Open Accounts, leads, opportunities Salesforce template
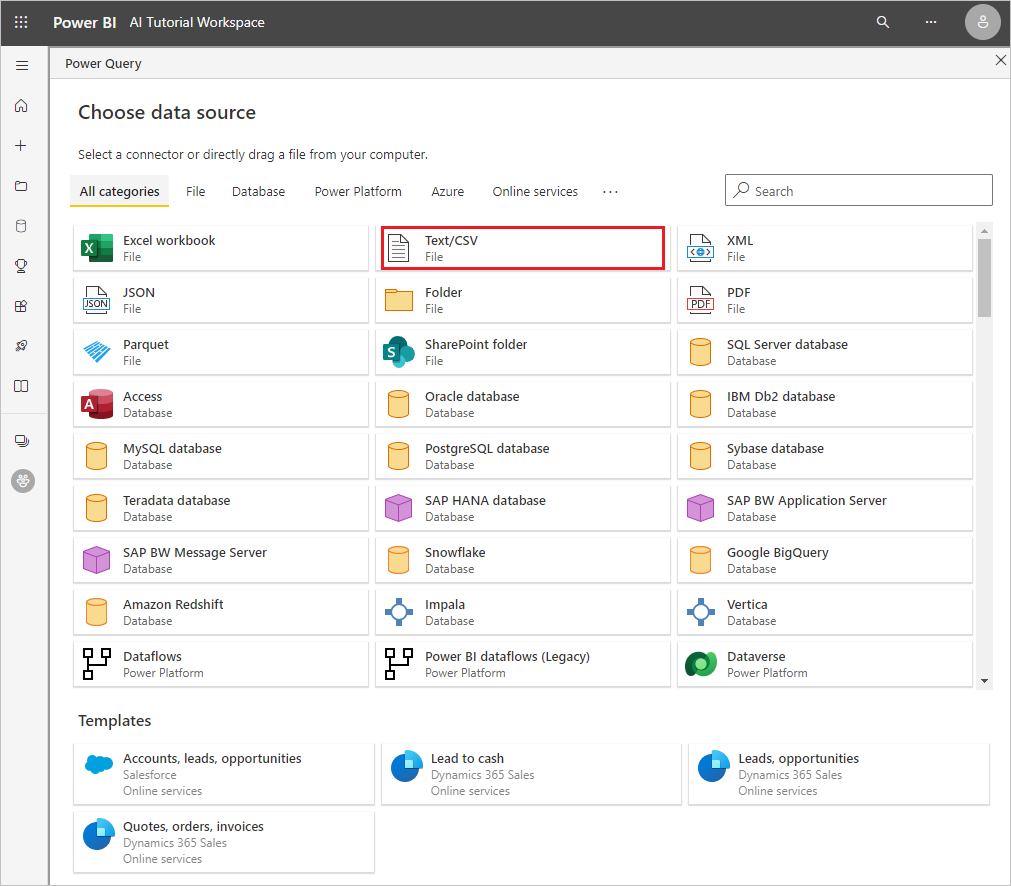The width and height of the screenshot is (1011, 886). click(224, 774)
